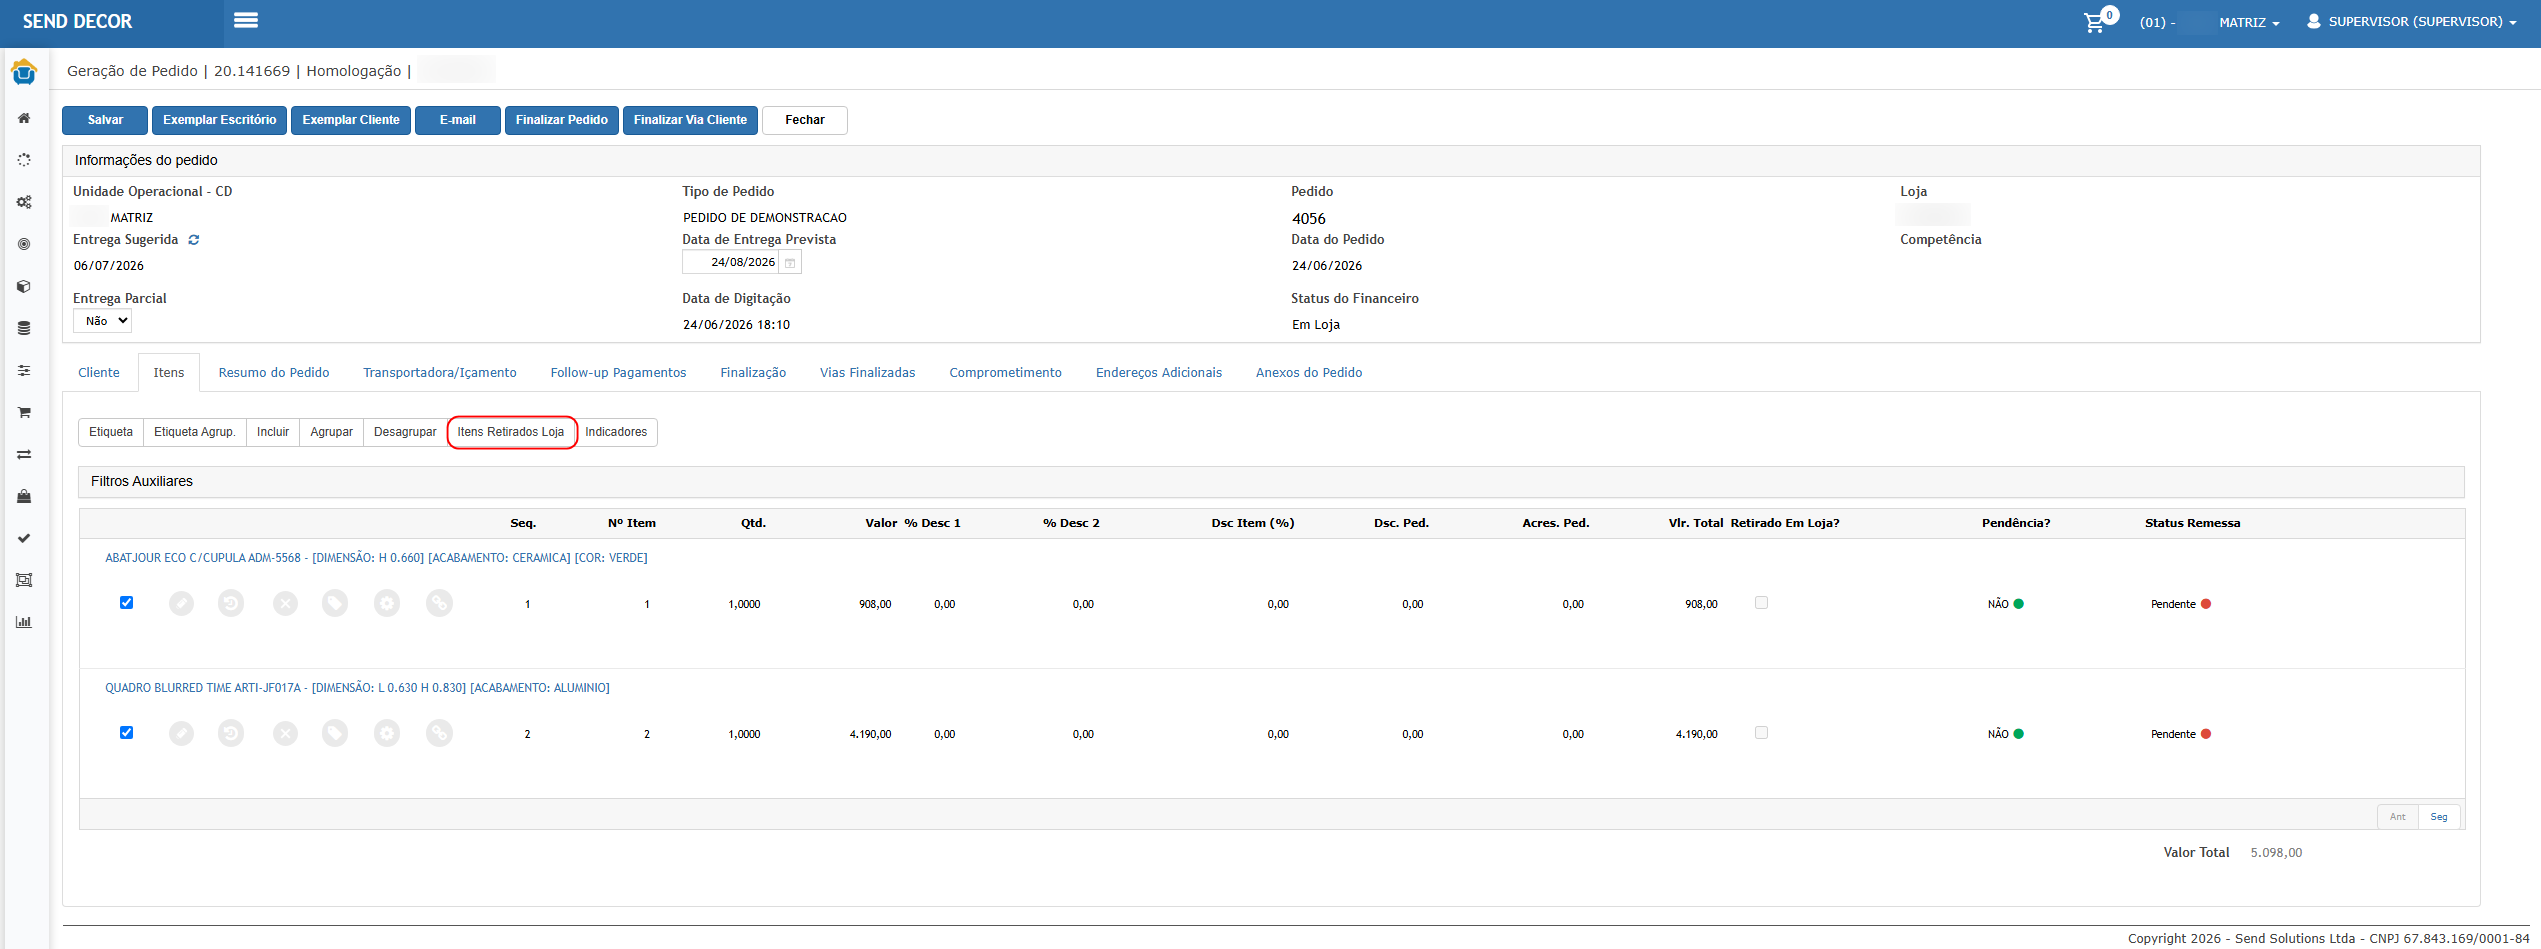Image resolution: width=2541 pixels, height=949 pixels.
Task: Open the Entrega Parcial dropdown showing Não
Action: 102,321
